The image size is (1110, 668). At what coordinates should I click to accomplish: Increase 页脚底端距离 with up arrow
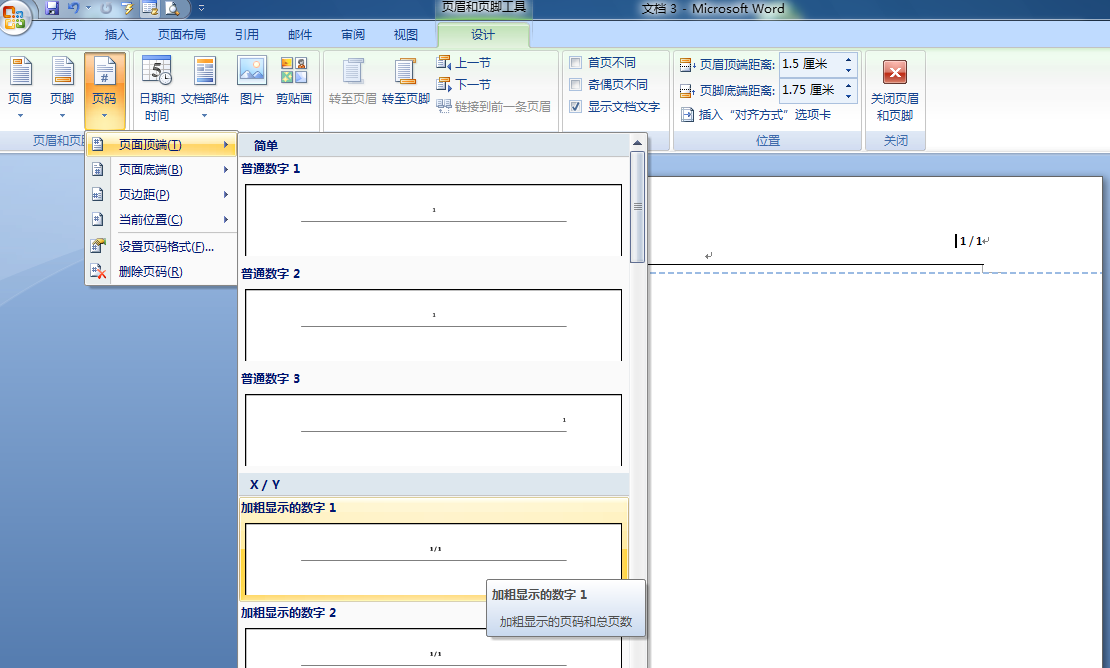[x=848, y=86]
